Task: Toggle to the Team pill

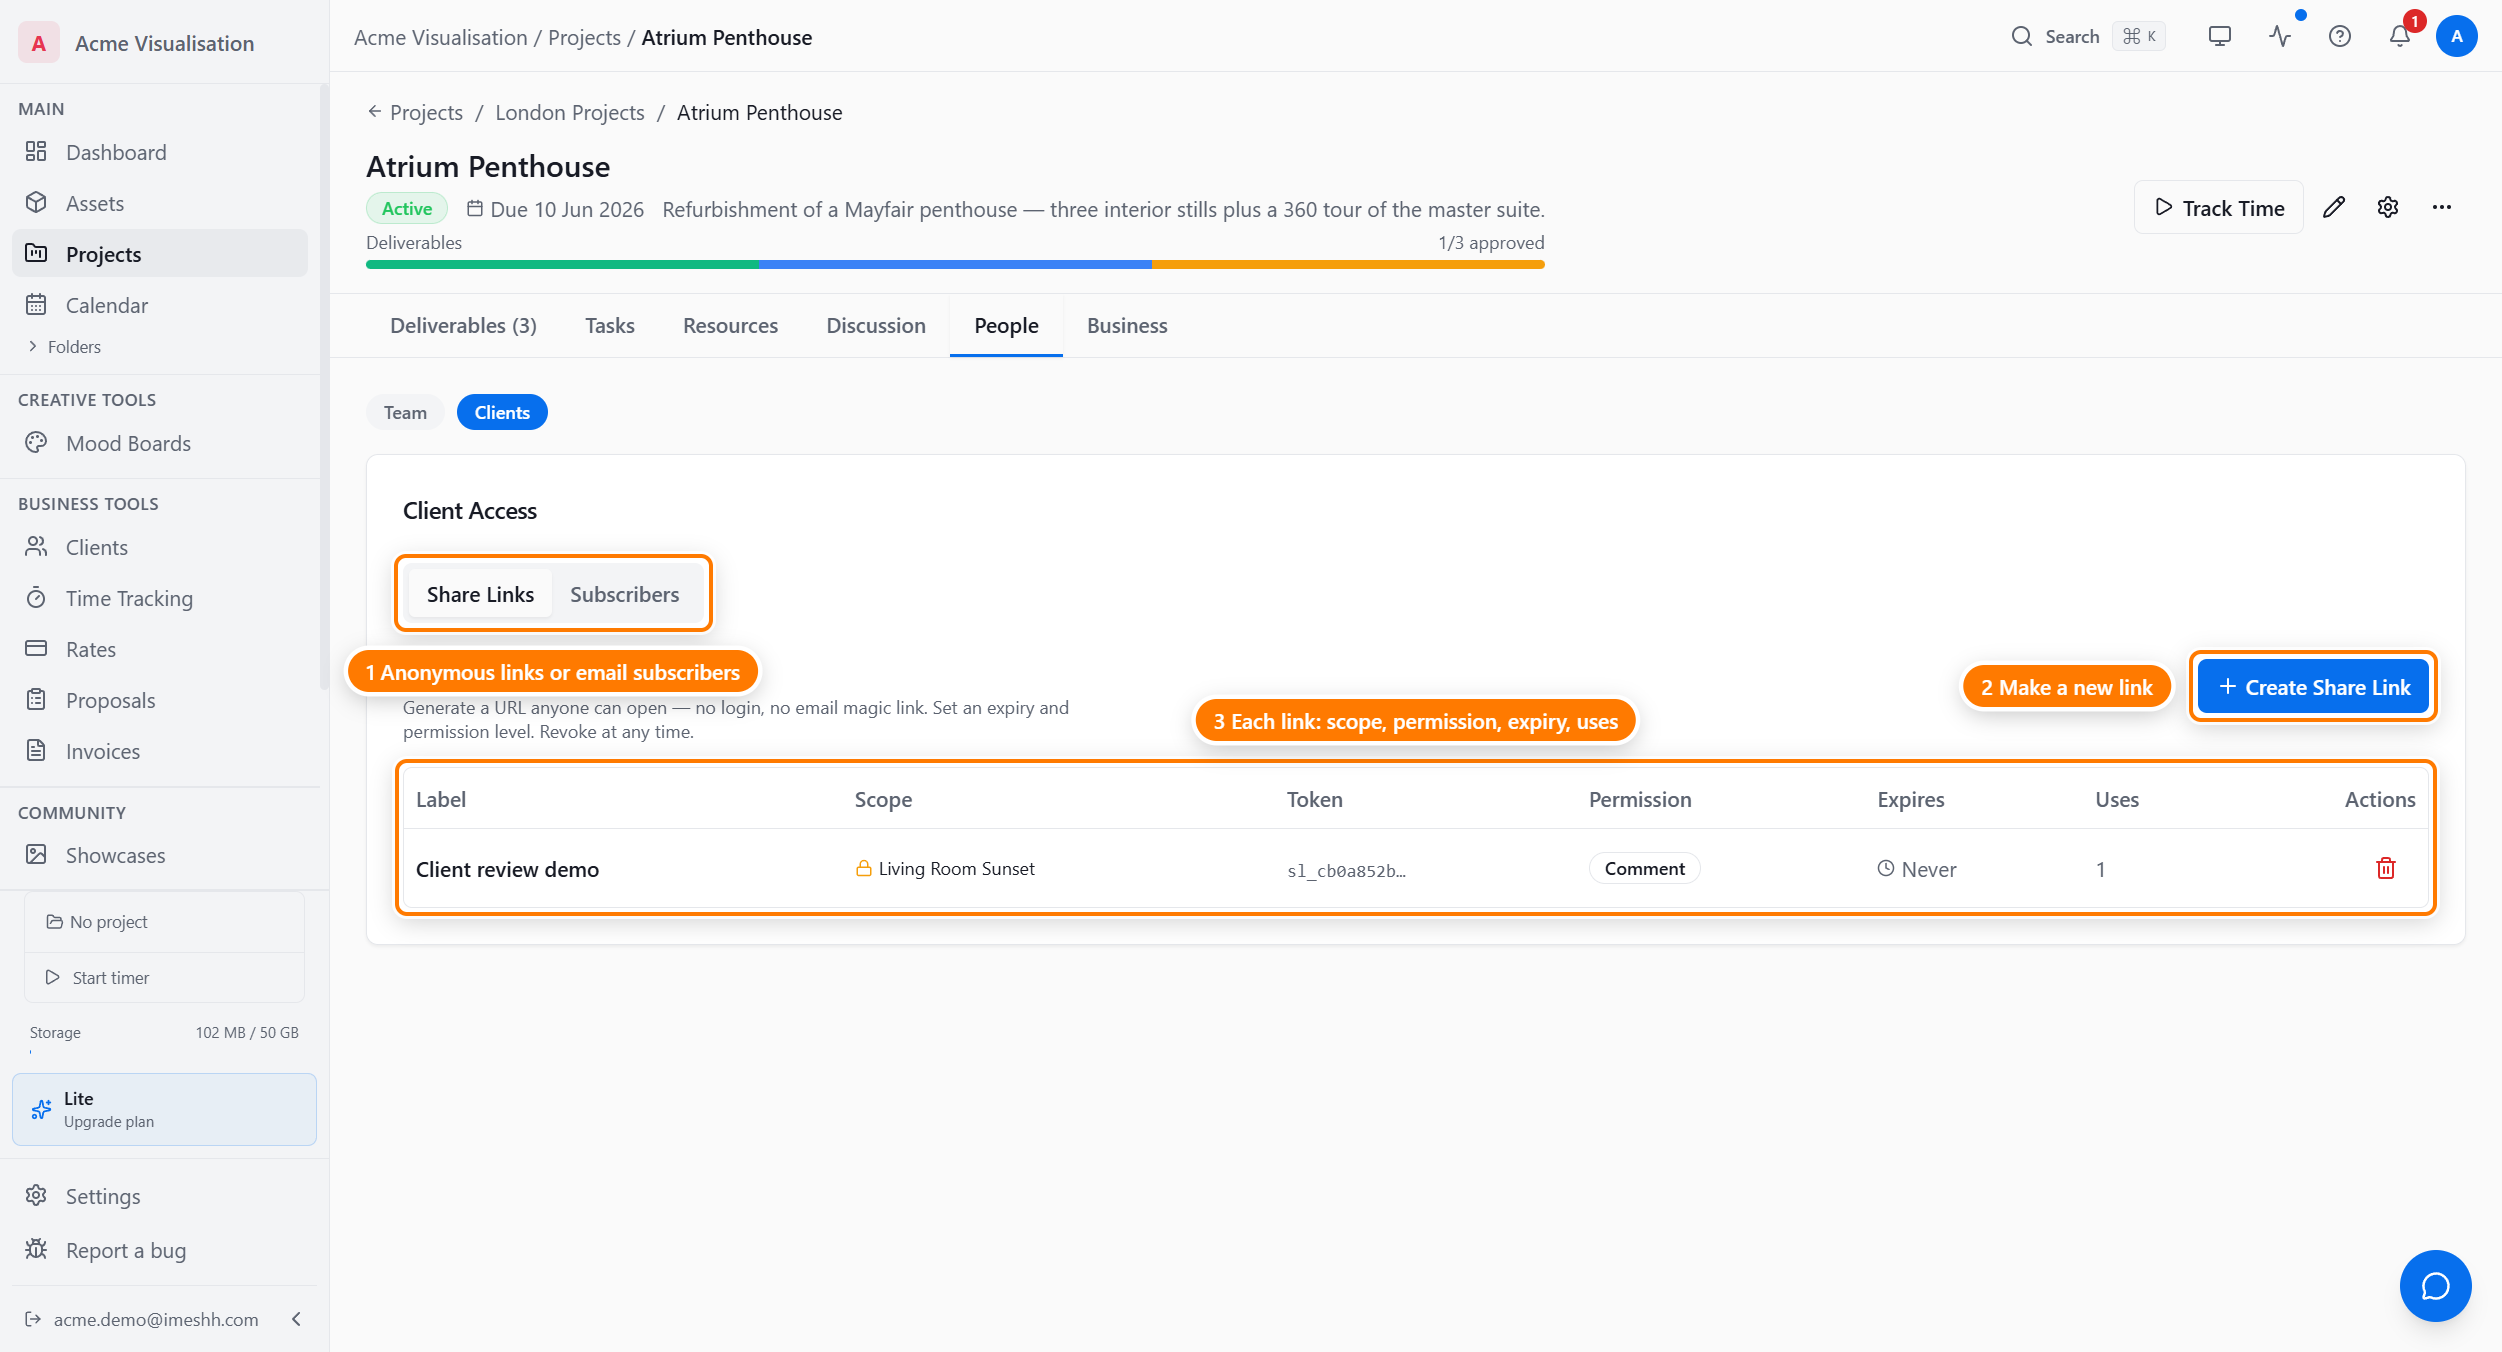Action: [x=405, y=412]
